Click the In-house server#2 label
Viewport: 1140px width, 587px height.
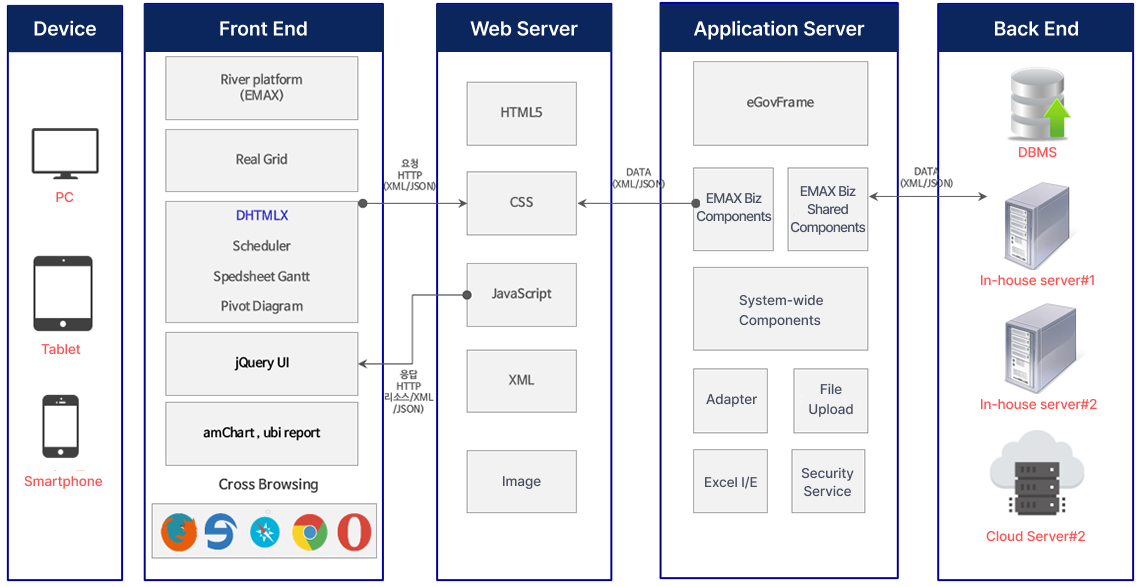coord(1037,404)
